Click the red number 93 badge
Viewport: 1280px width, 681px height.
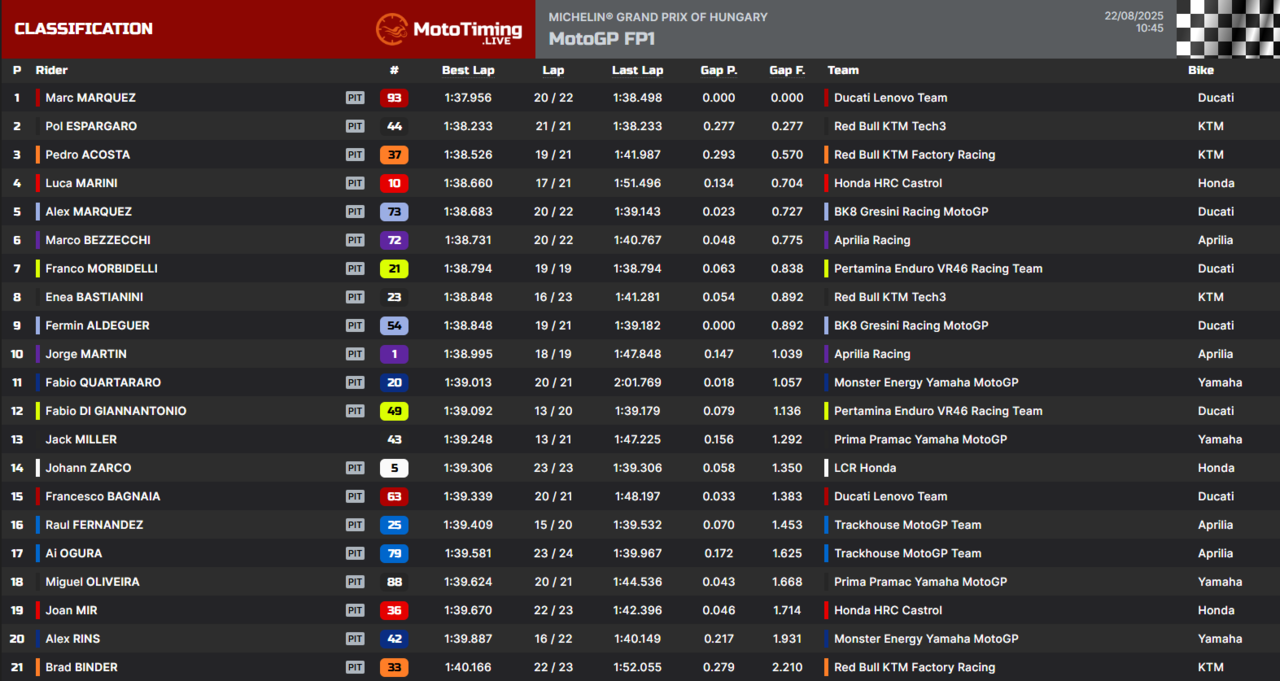click(x=394, y=98)
